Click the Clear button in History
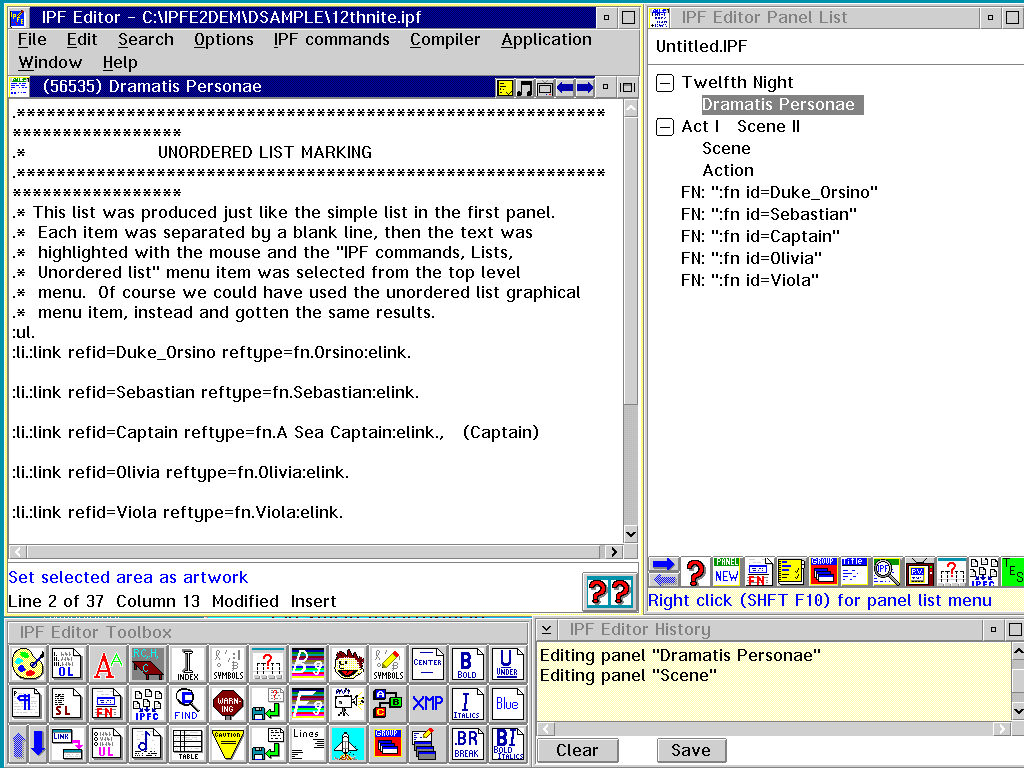 click(x=577, y=750)
